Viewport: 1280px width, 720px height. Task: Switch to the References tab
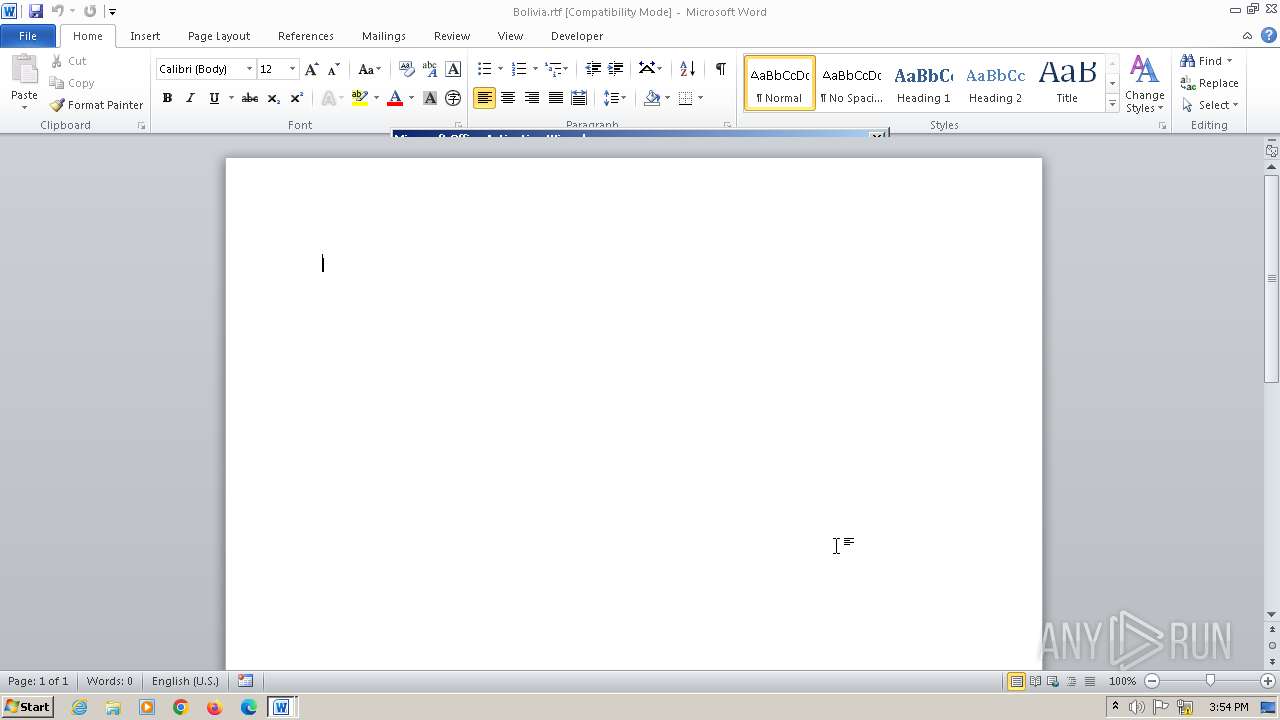(x=306, y=36)
